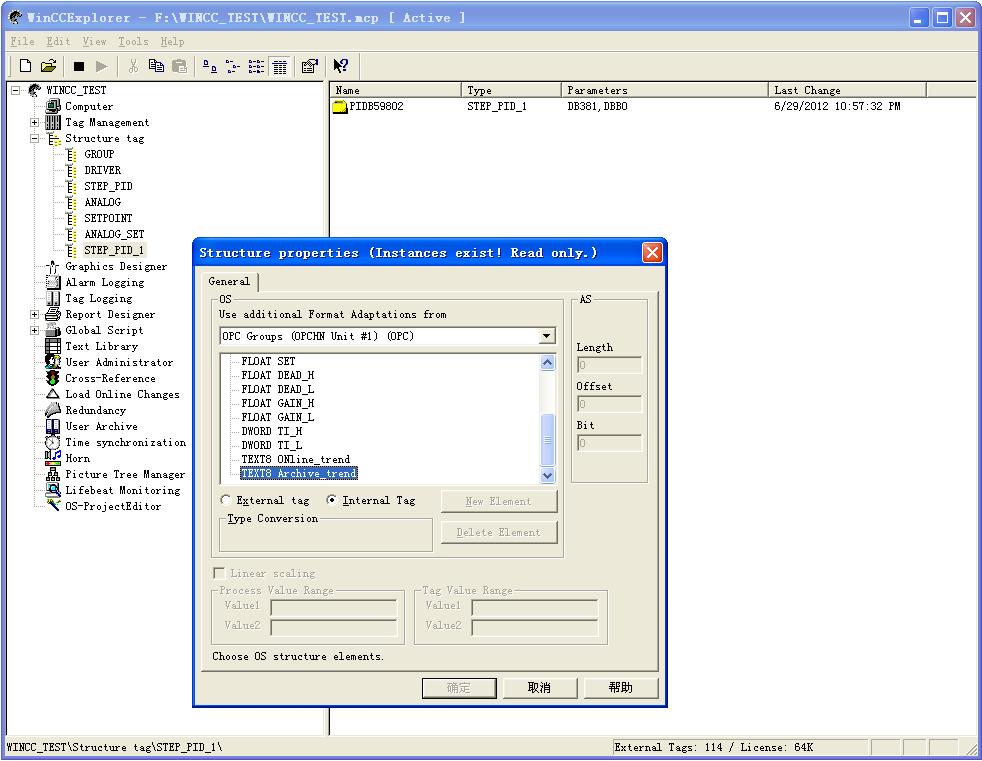The width and height of the screenshot is (982, 761).
Task: Click the What's This help icon
Action: click(x=341, y=66)
